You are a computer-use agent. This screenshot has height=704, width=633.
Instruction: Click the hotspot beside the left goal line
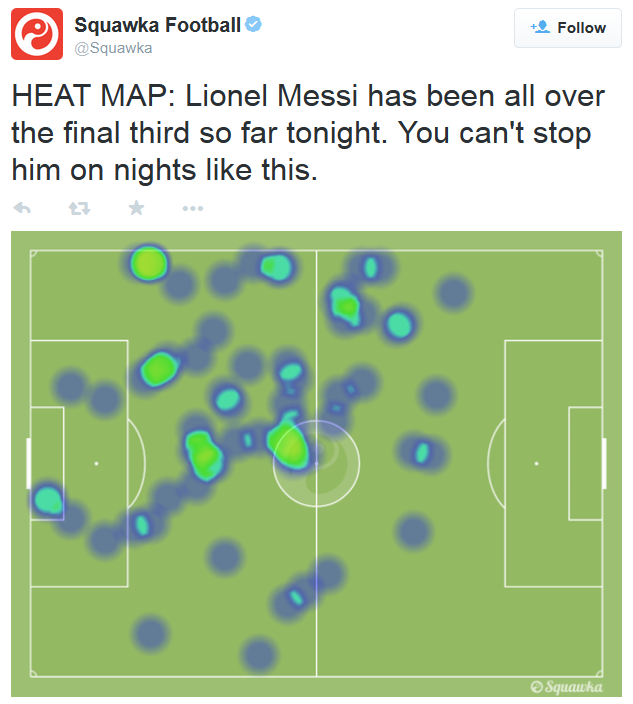click(x=47, y=498)
